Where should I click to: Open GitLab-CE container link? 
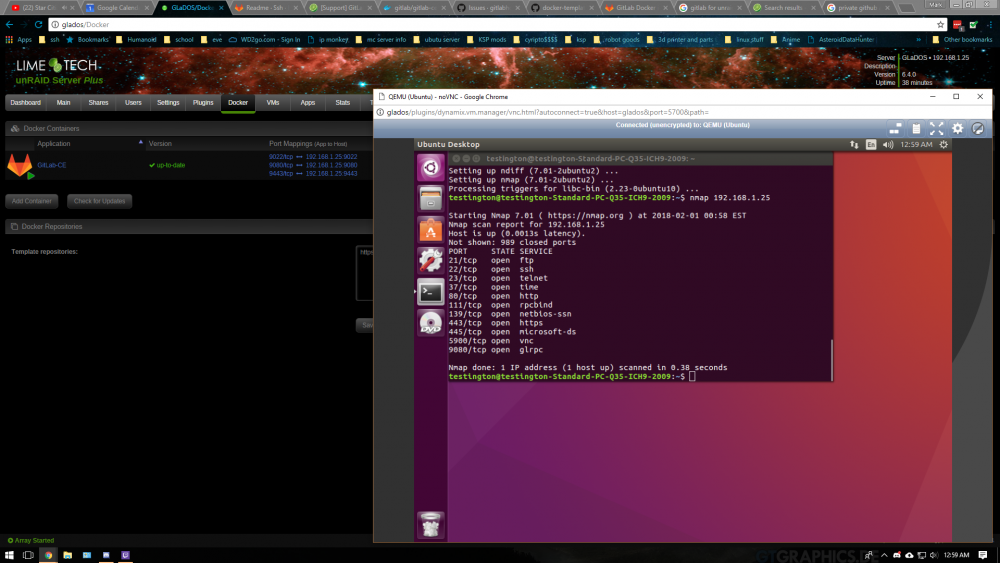tap(52, 165)
